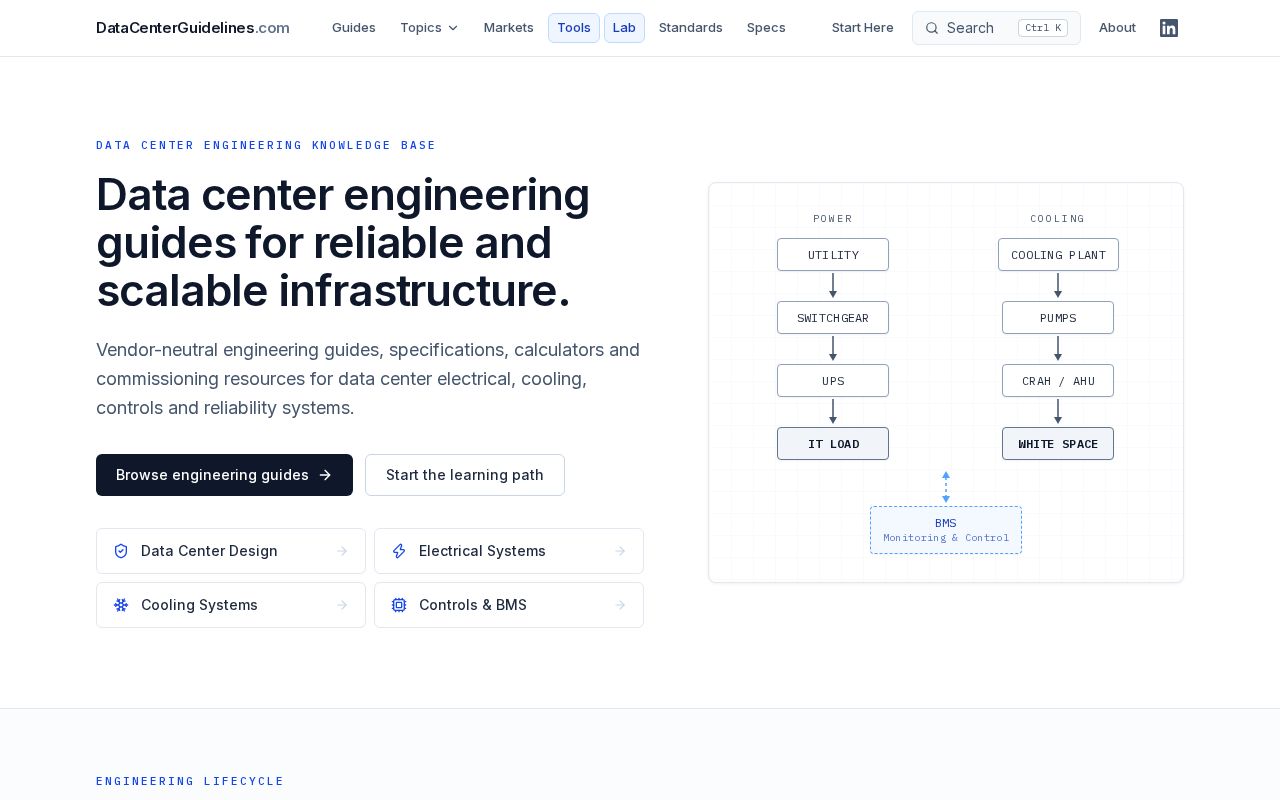Open the About page link
The height and width of the screenshot is (800, 1280).
(x=1117, y=28)
